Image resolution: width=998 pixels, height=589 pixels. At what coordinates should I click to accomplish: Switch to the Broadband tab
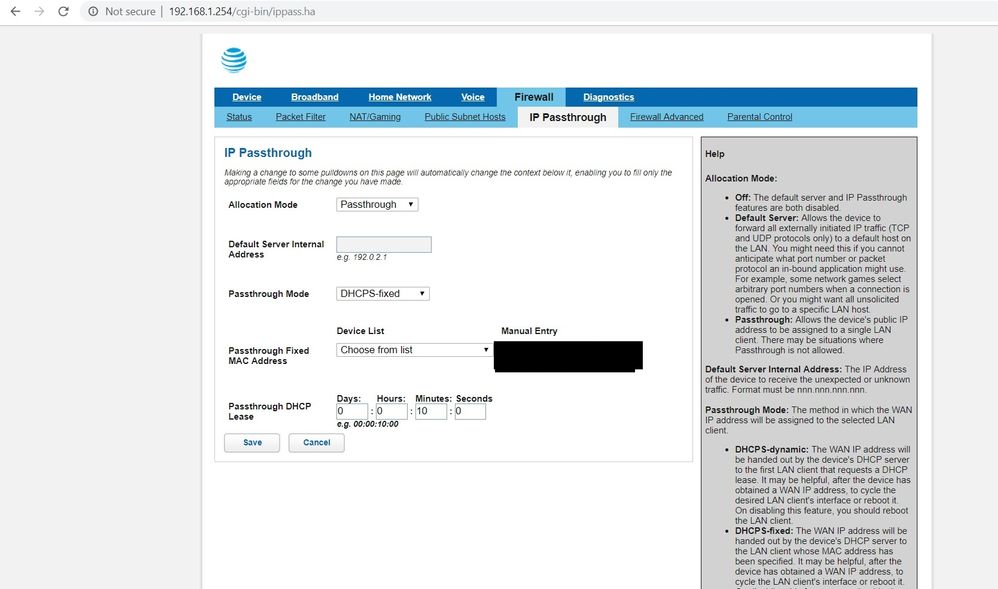(x=314, y=97)
